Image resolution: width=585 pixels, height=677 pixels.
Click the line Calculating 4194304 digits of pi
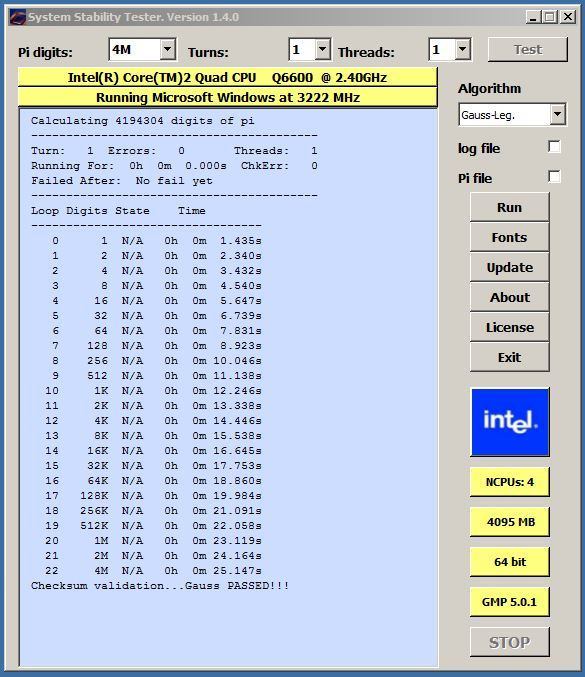(142, 121)
